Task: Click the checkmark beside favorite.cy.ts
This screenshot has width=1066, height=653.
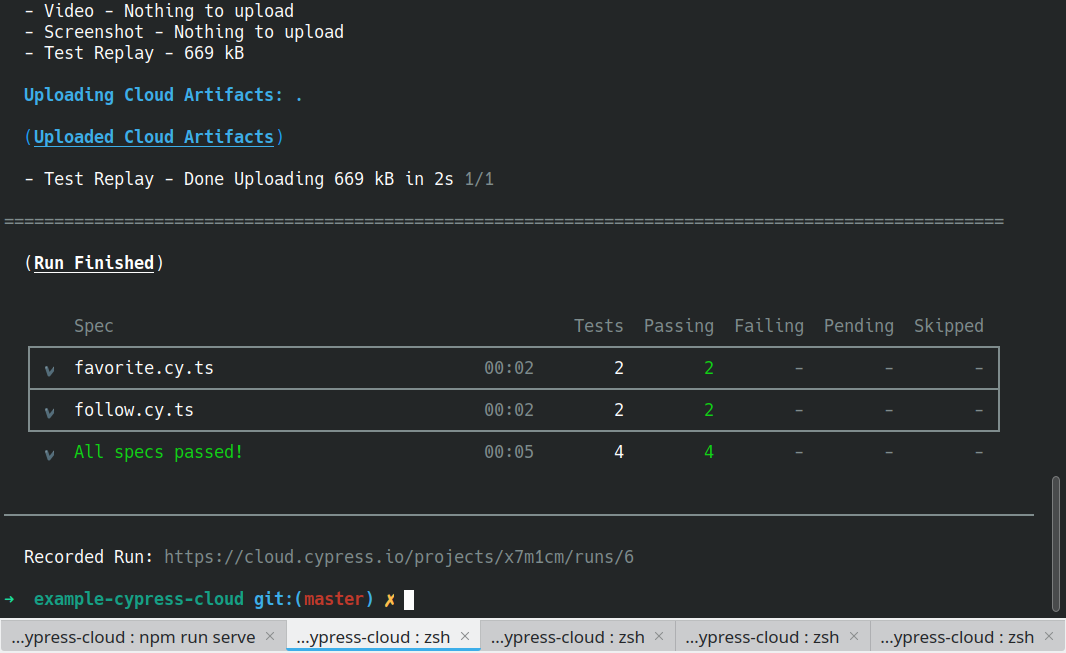Action: click(50, 370)
